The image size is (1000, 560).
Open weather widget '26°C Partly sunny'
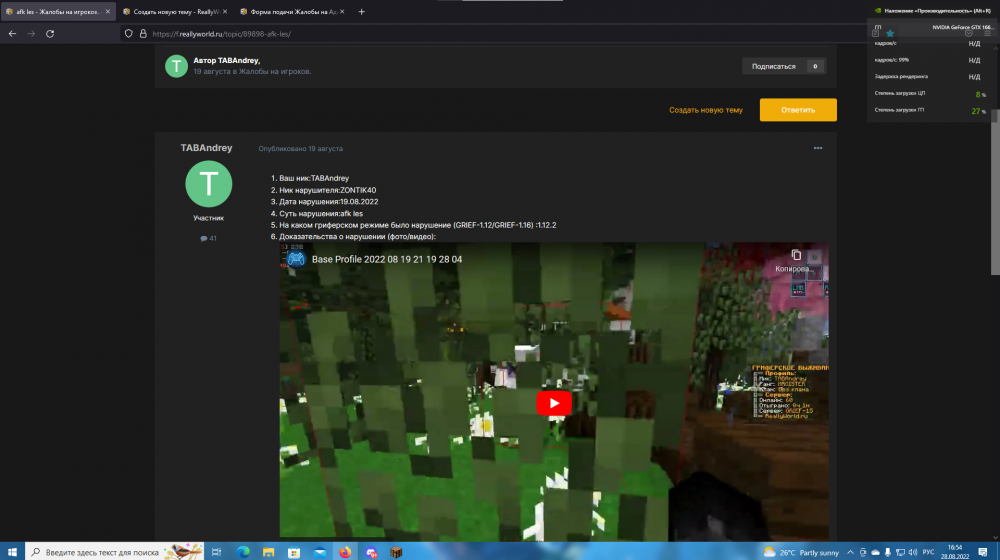801,552
